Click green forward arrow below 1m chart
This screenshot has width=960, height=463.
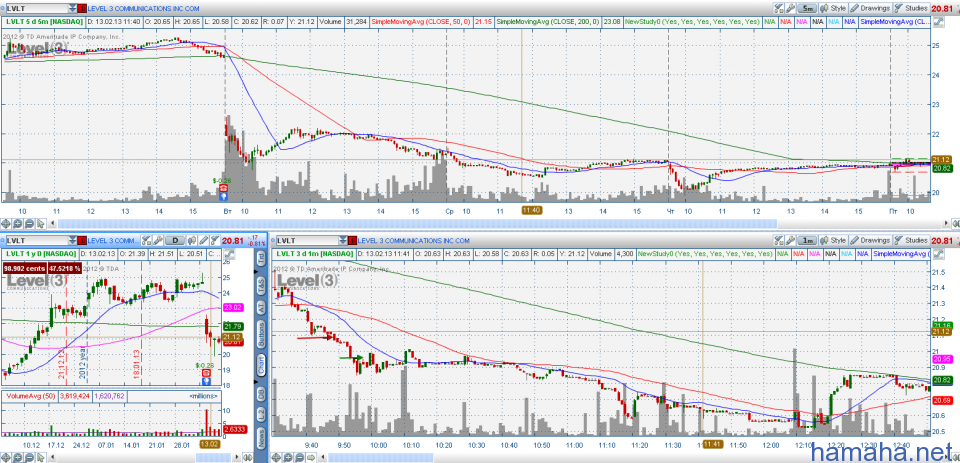(311, 457)
